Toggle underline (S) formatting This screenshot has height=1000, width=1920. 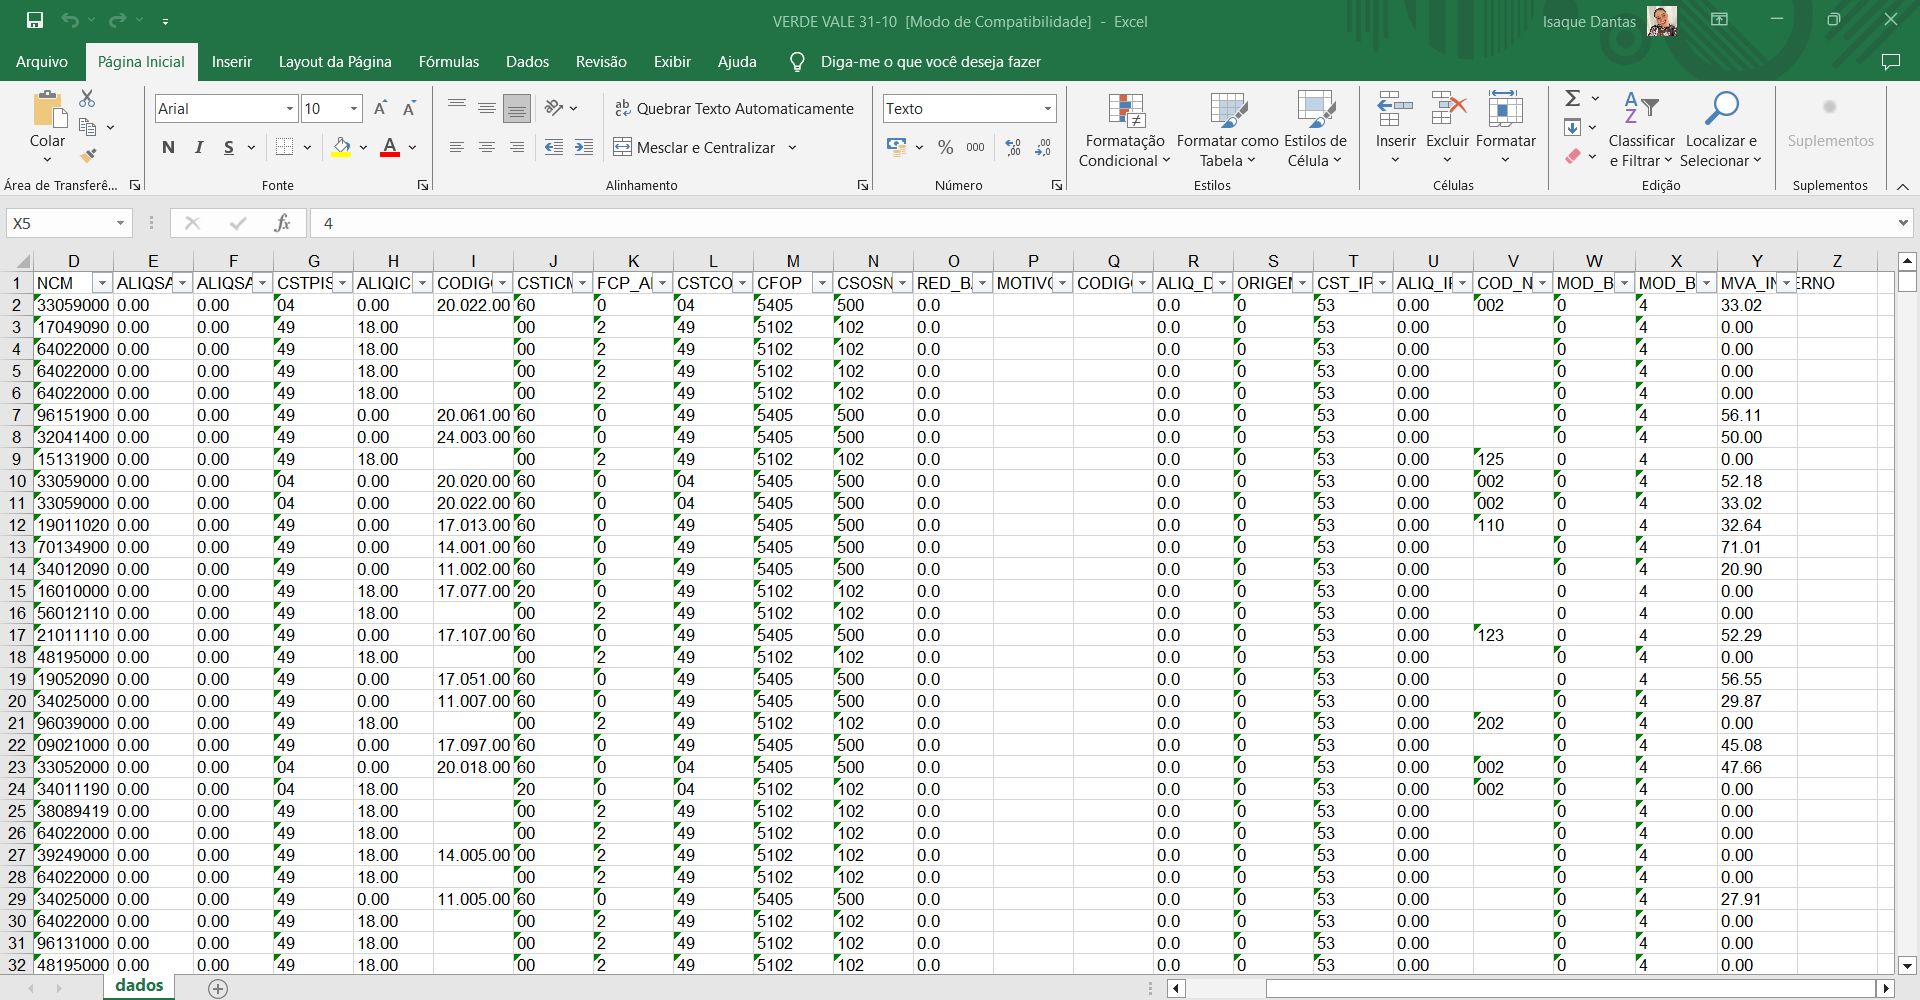pyautogui.click(x=229, y=147)
